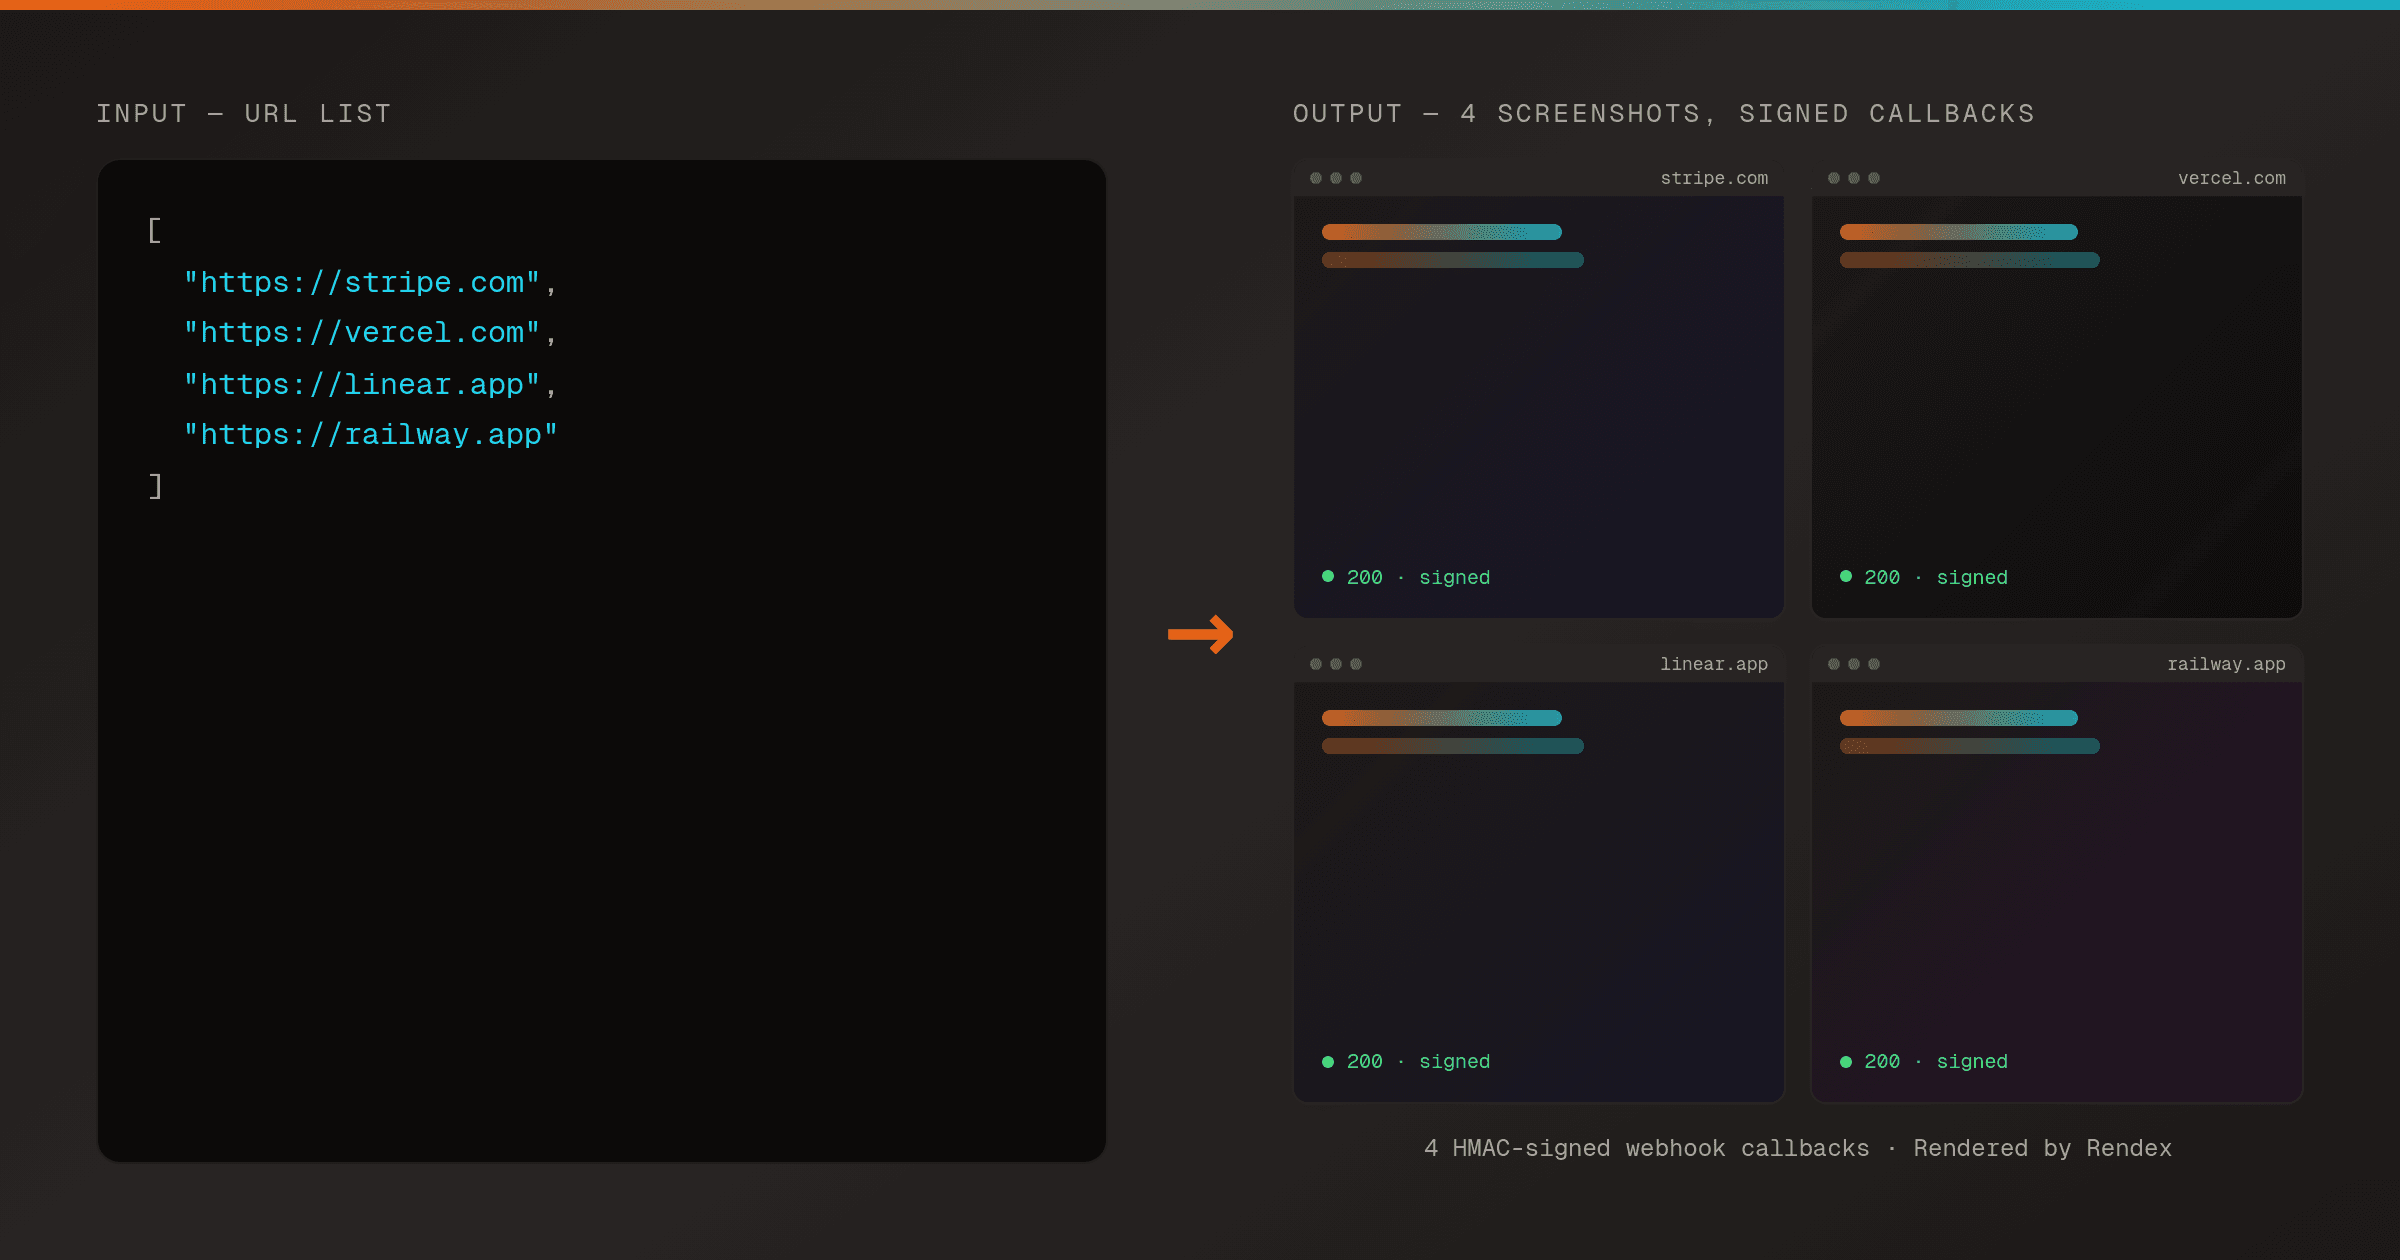This screenshot has height=1260, width=2400.
Task: Open the linear.app screenshot preview card
Action: [x=1538, y=875]
